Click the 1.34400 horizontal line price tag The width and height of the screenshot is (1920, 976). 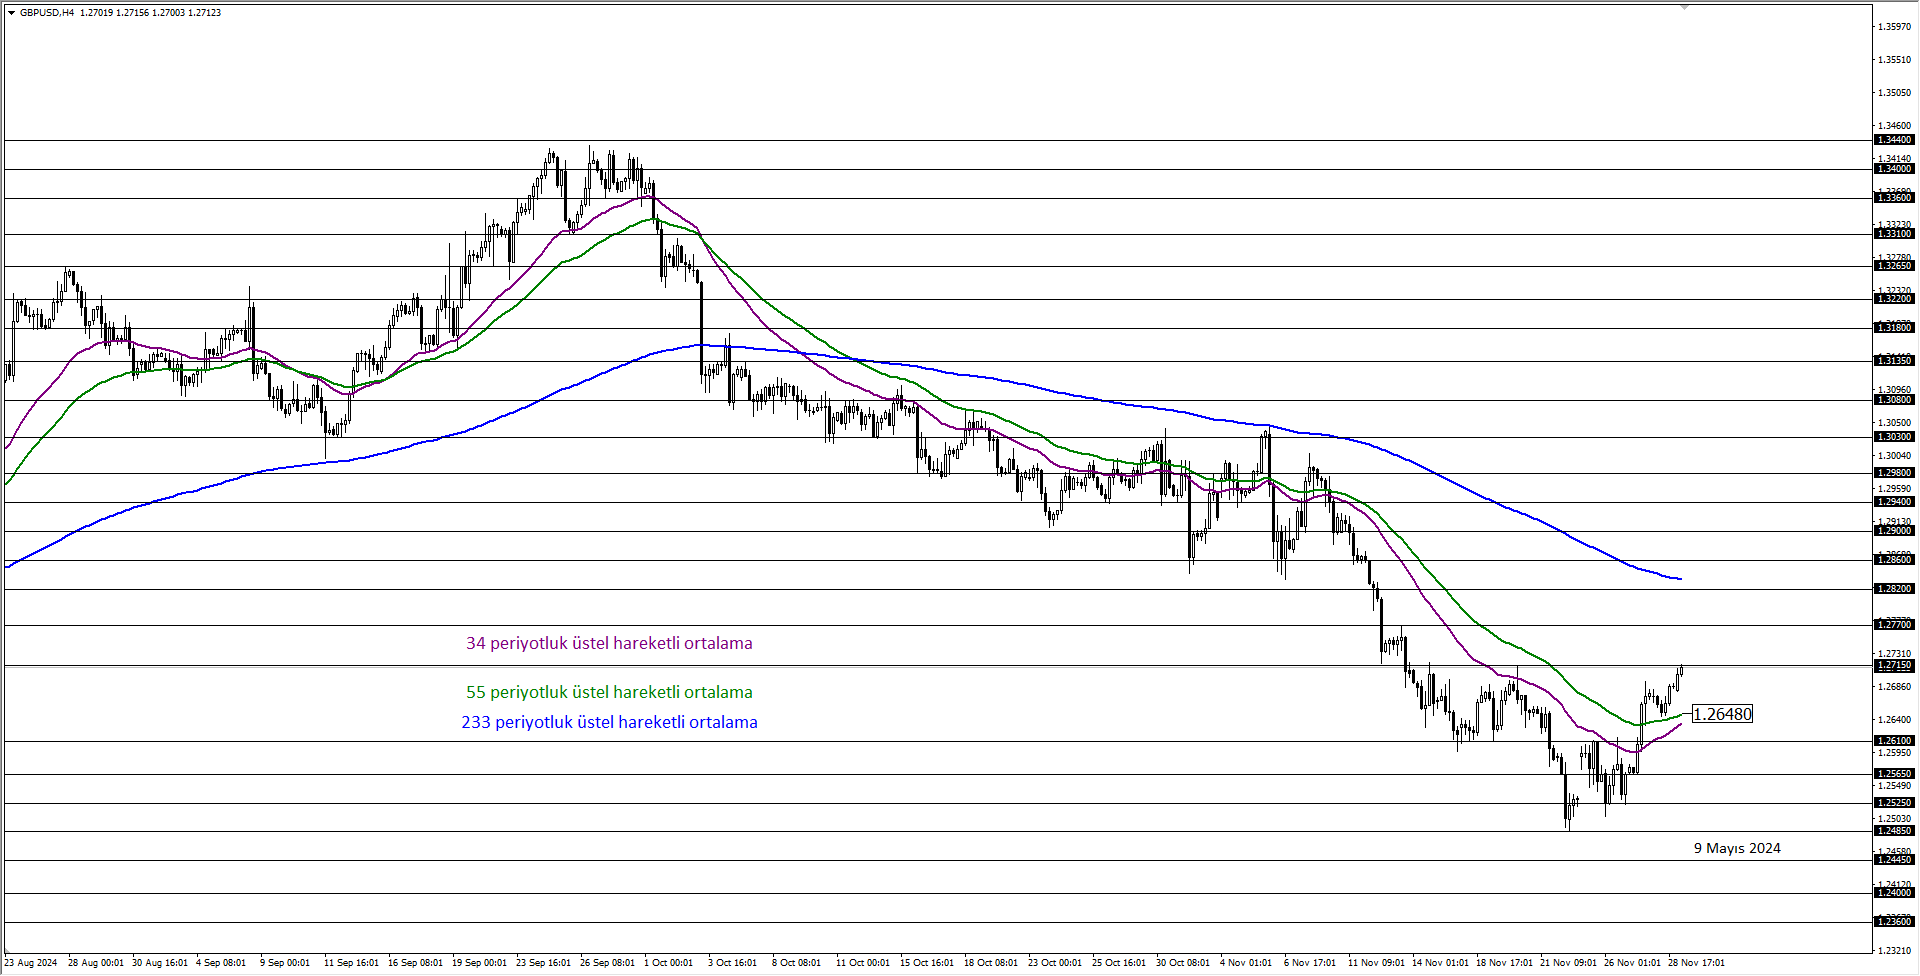[x=1894, y=140]
